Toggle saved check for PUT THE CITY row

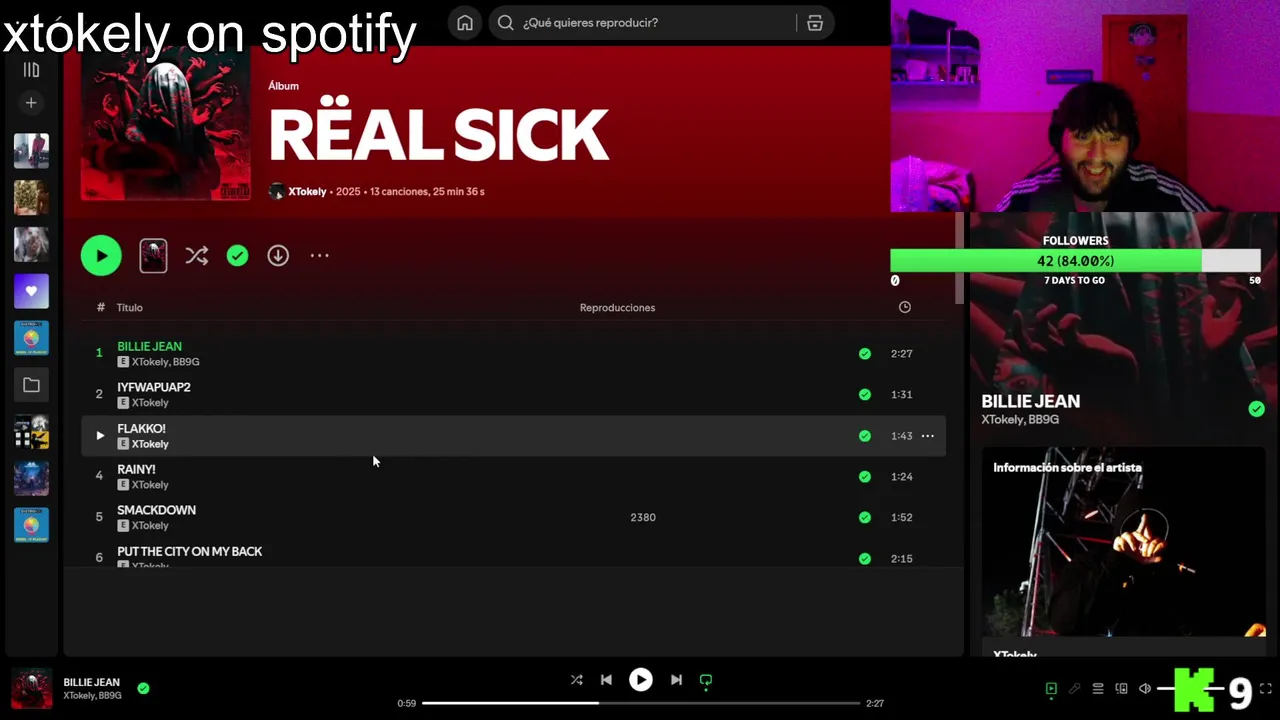pos(864,558)
